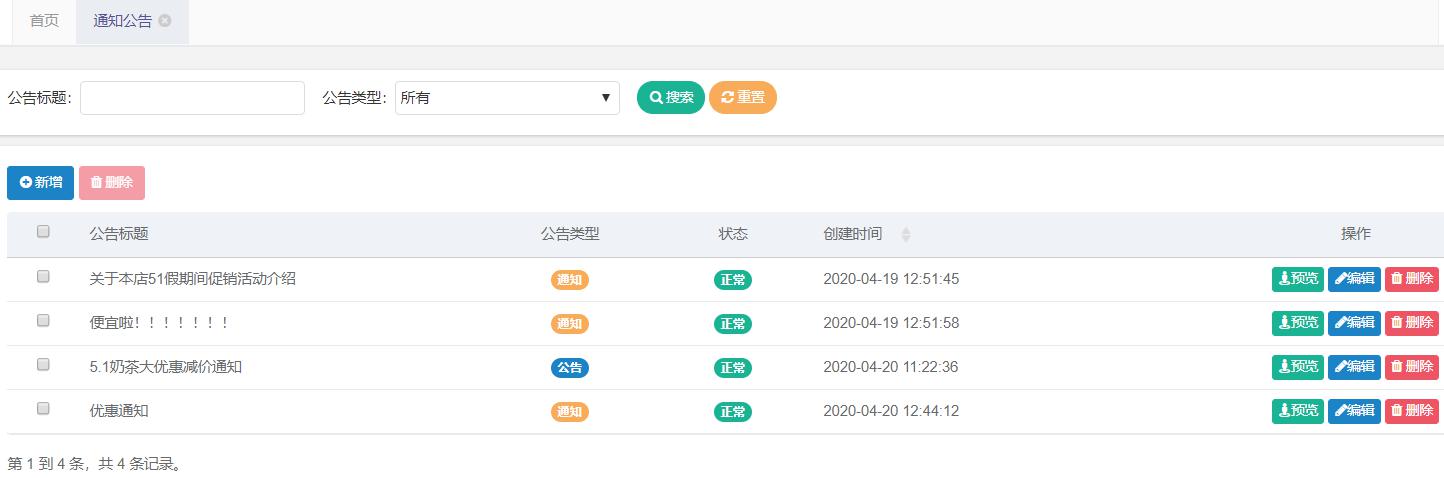1444x478 pixels.
Task: Close the 通知公告 tab with its x icon
Action: coord(165,21)
